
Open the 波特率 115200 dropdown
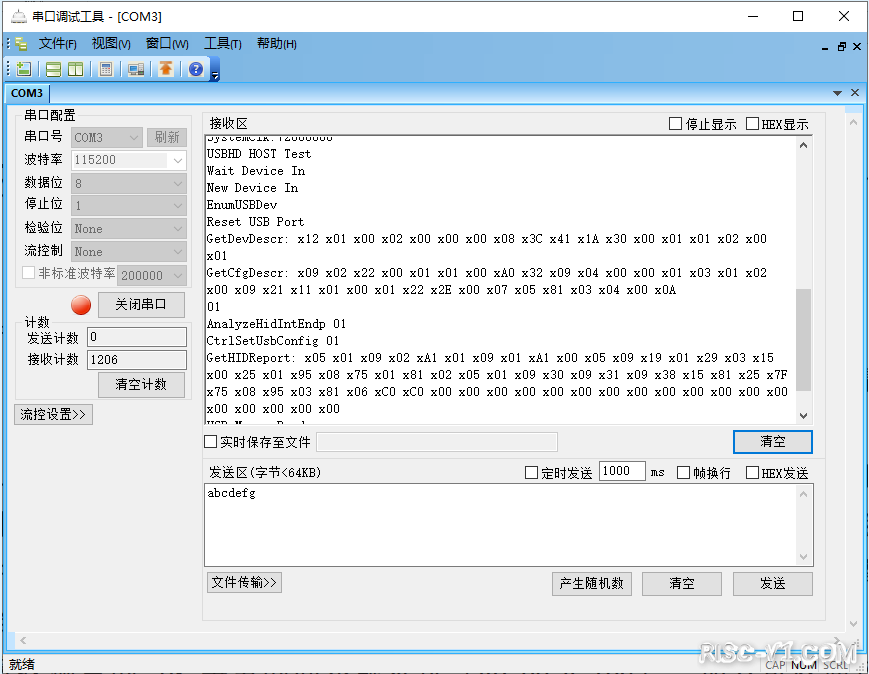click(x=129, y=160)
